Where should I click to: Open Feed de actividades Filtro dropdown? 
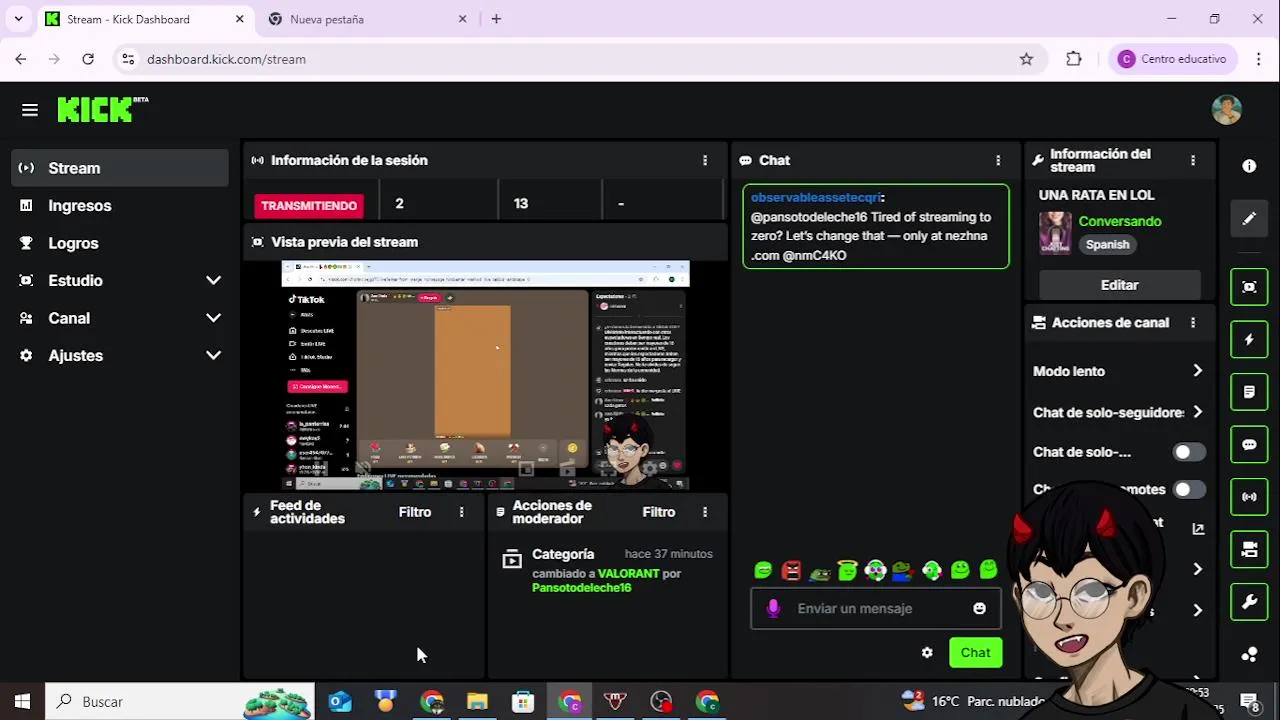[x=415, y=512]
